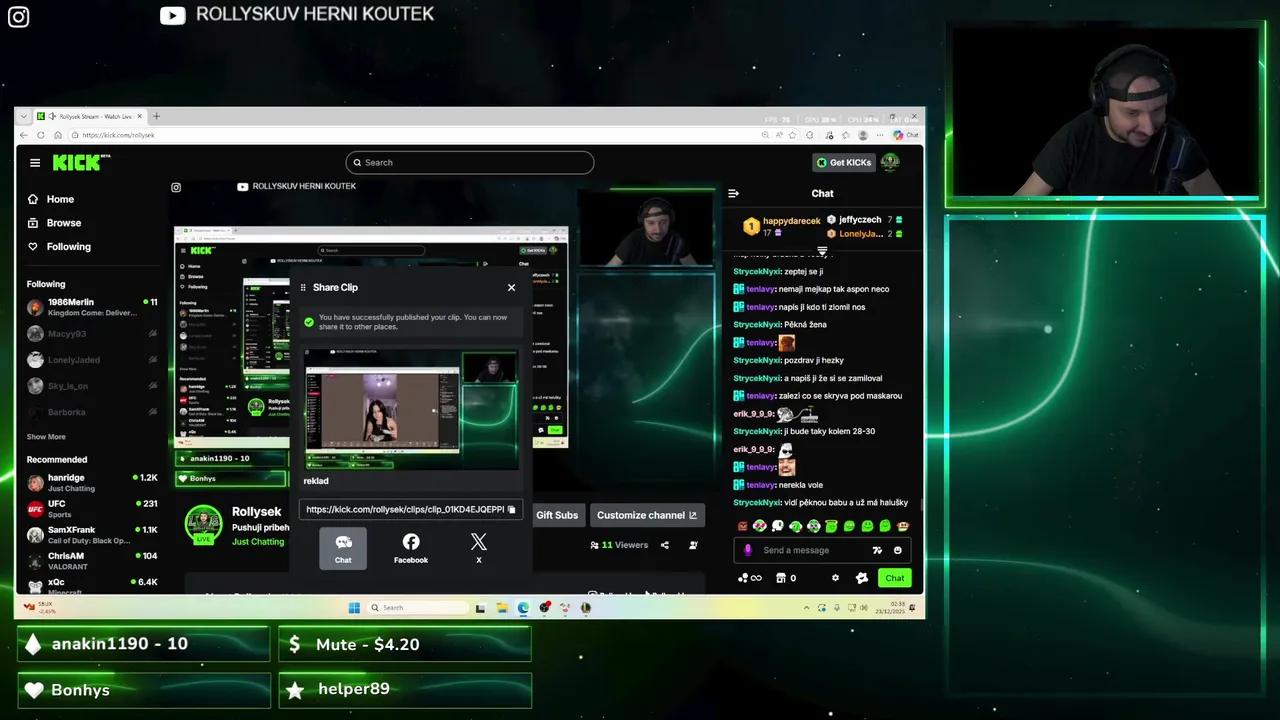The height and width of the screenshot is (720, 1280).
Task: Click the channel points infinity icon
Action: pyautogui.click(x=749, y=578)
